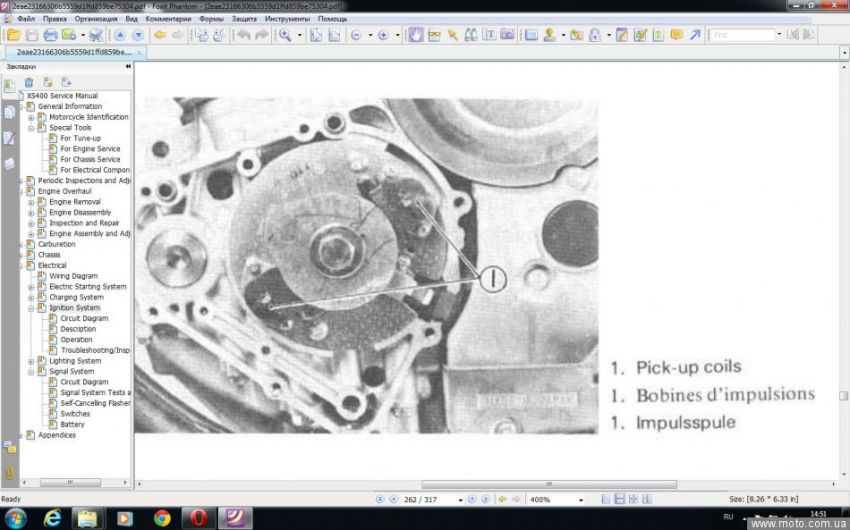Image resolution: width=850 pixels, height=530 pixels.
Task: Open the Комментарии menu
Action: [169, 19]
